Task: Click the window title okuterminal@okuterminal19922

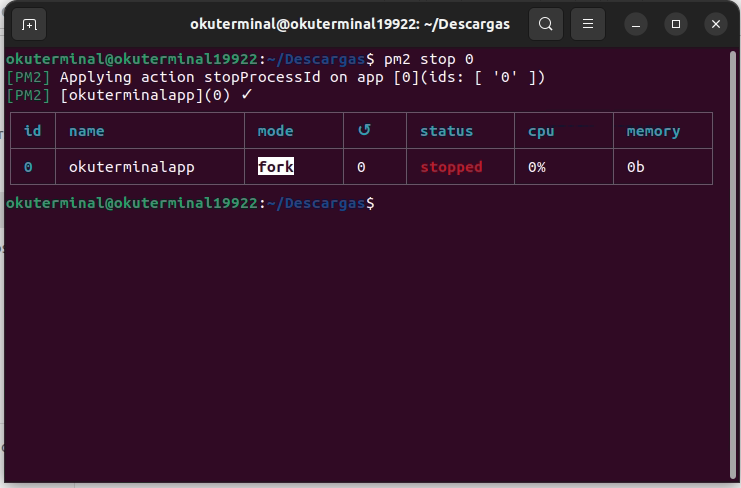Action: [x=349, y=24]
